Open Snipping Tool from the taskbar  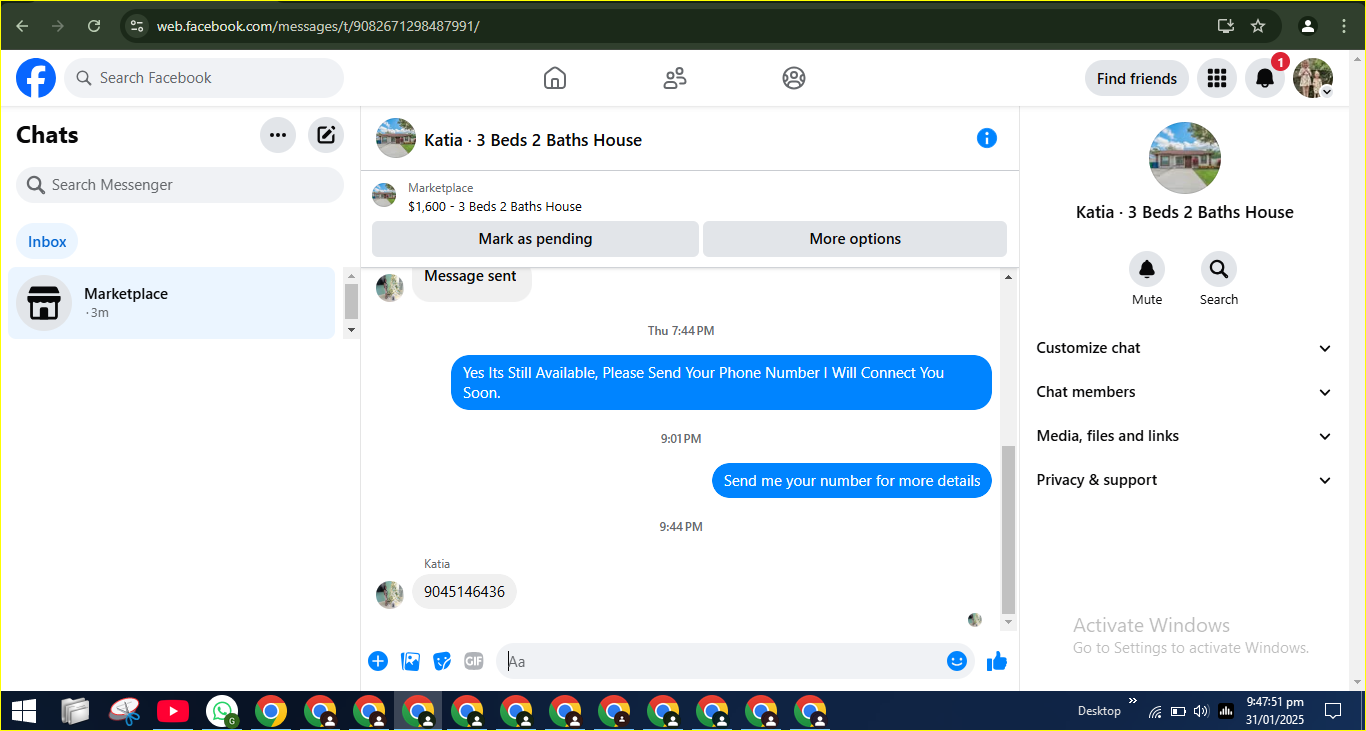(x=124, y=711)
